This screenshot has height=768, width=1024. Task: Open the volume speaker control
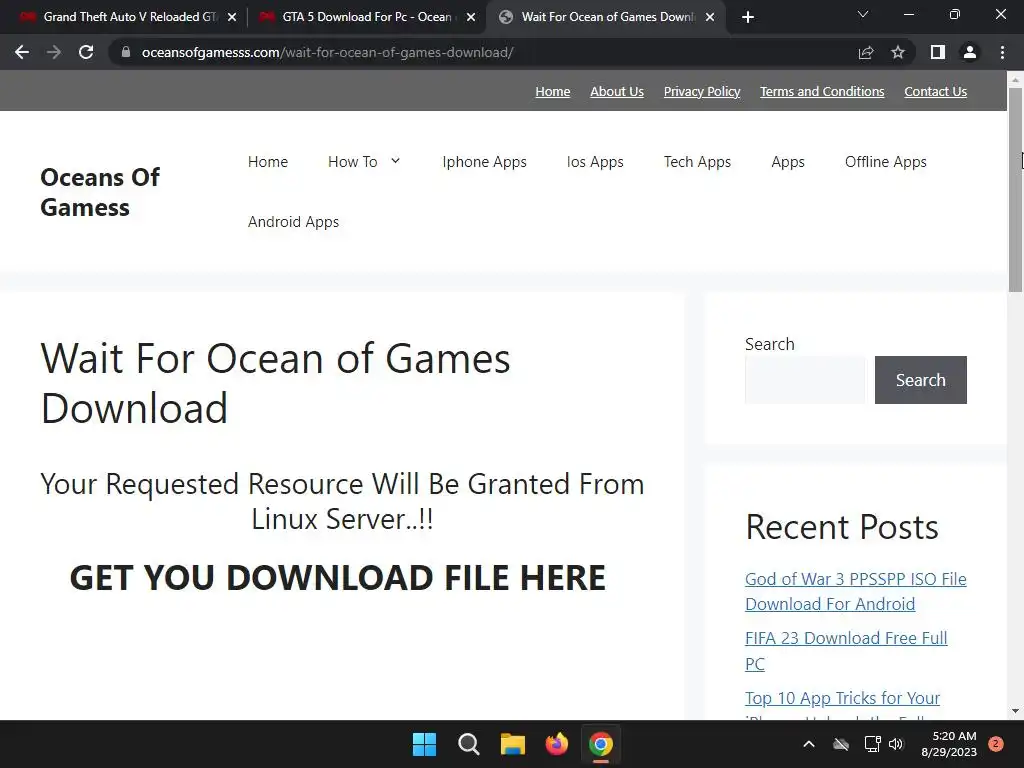896,744
